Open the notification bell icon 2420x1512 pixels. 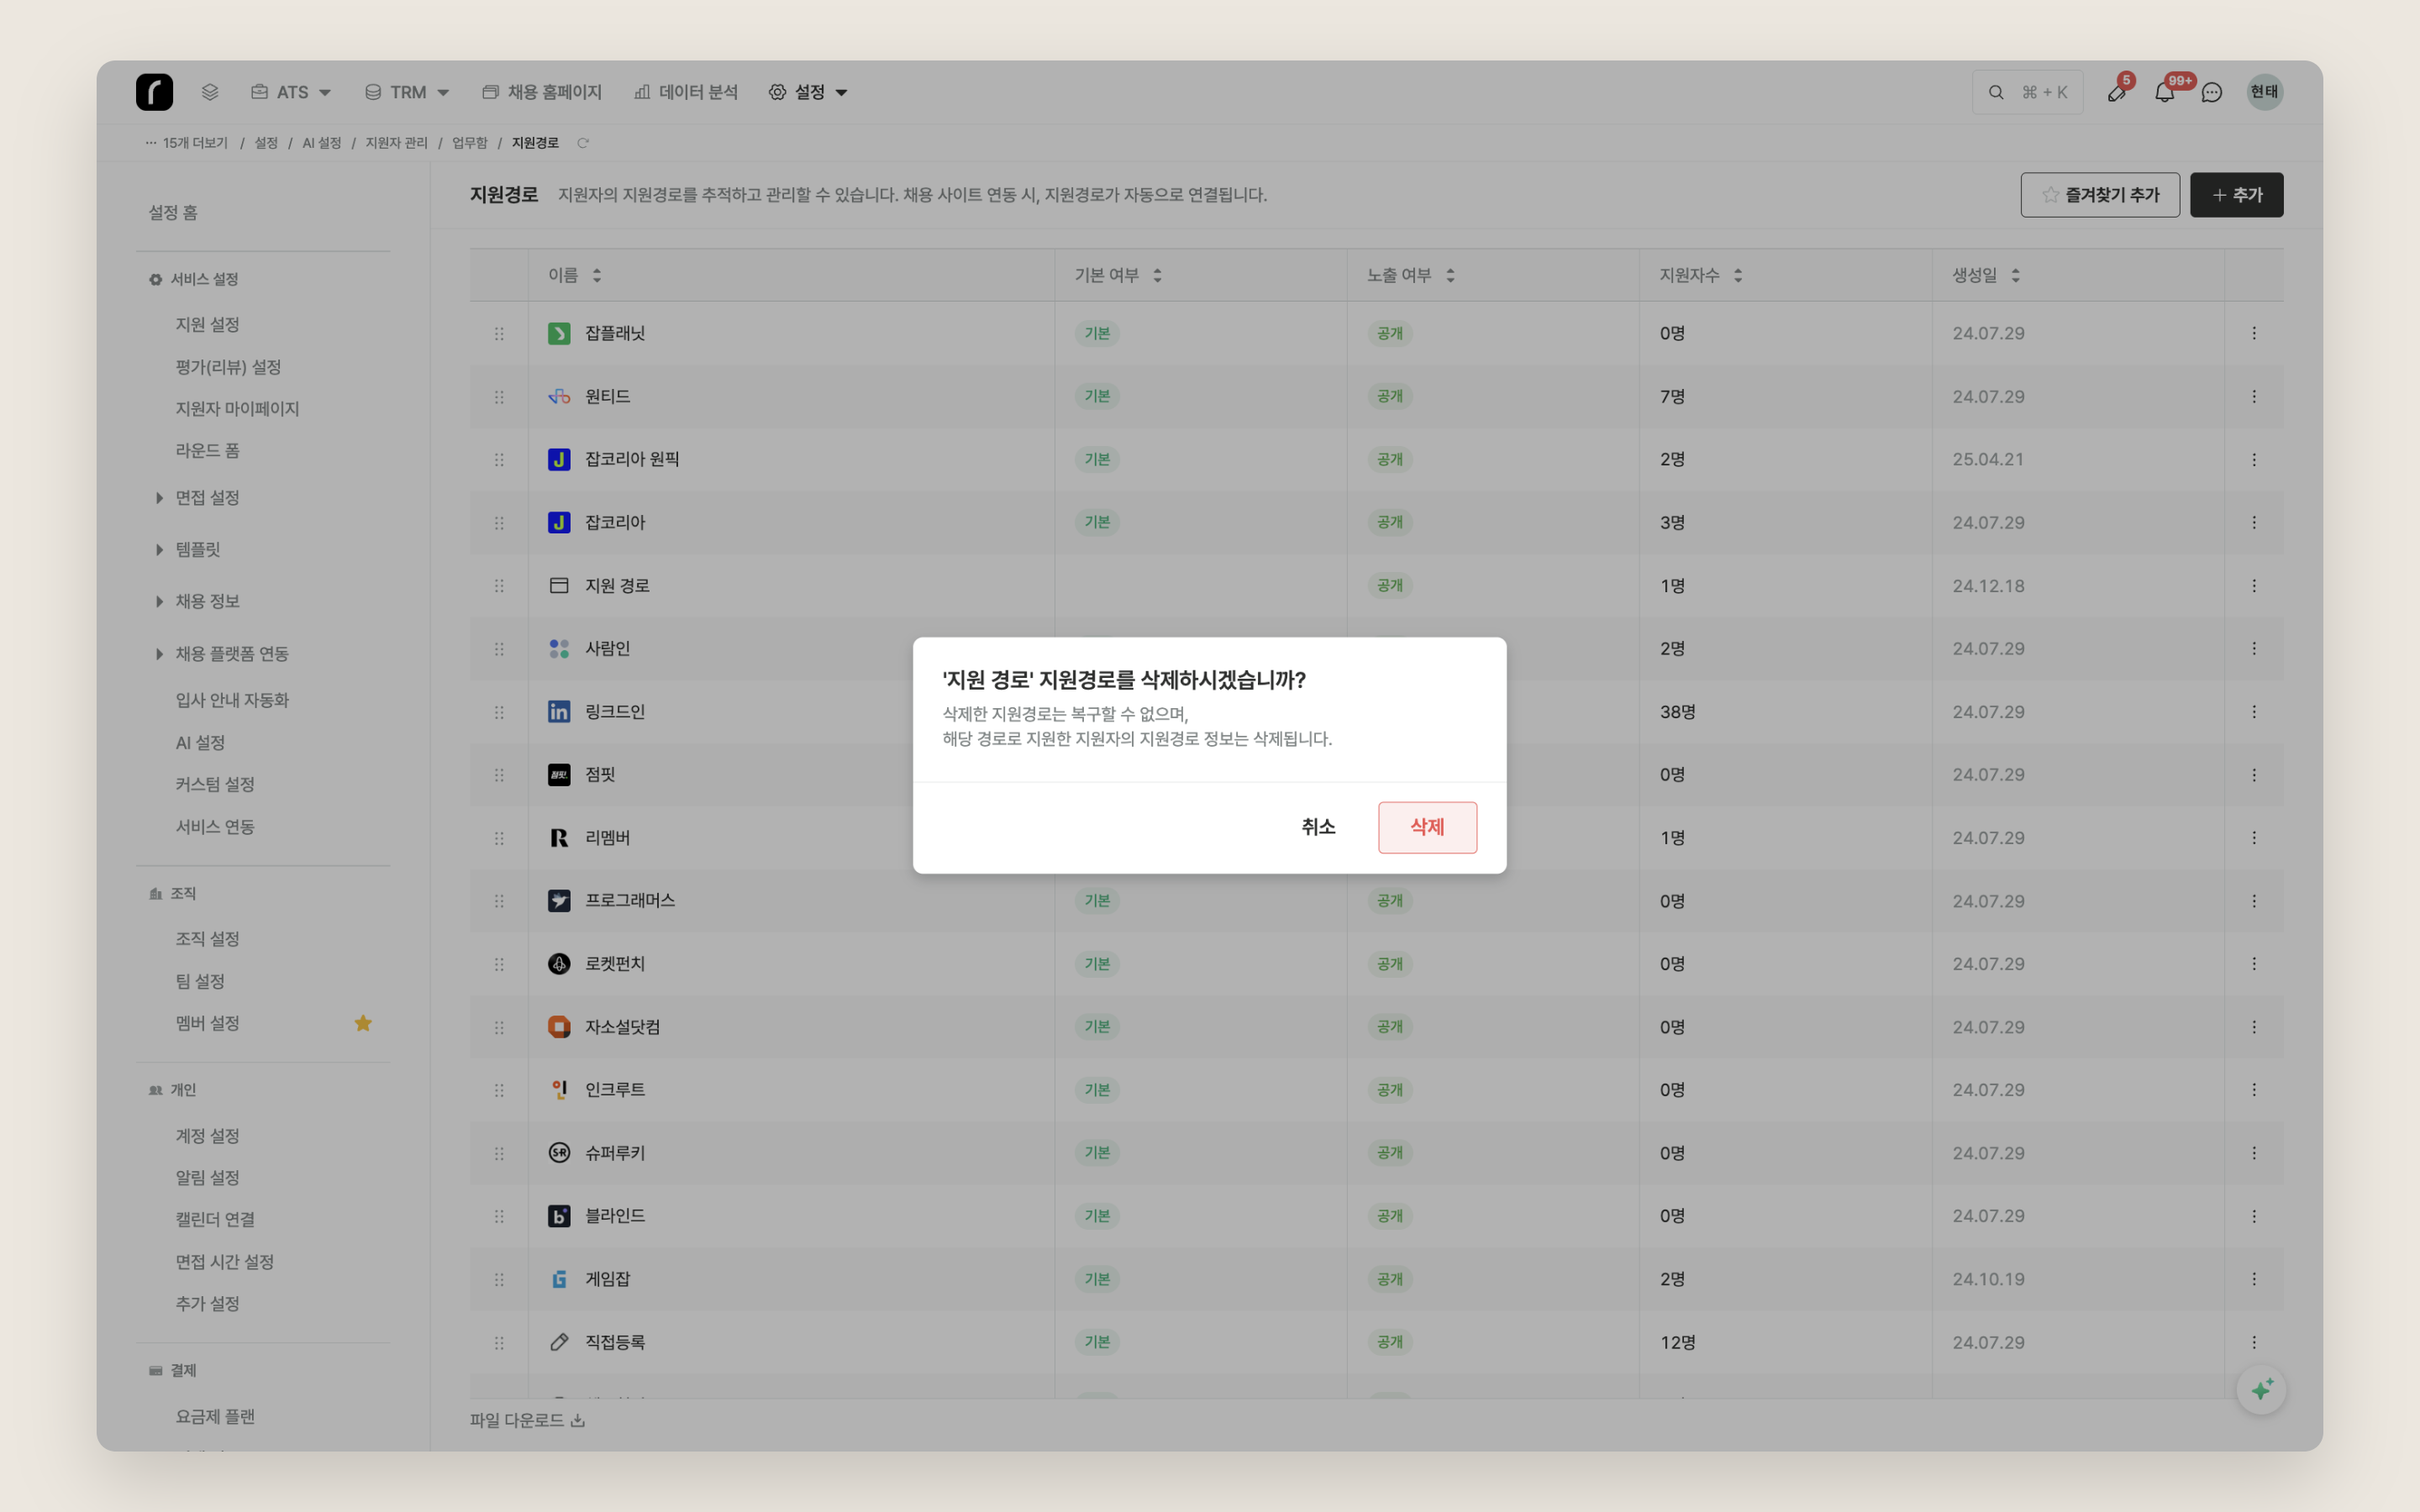point(2164,92)
